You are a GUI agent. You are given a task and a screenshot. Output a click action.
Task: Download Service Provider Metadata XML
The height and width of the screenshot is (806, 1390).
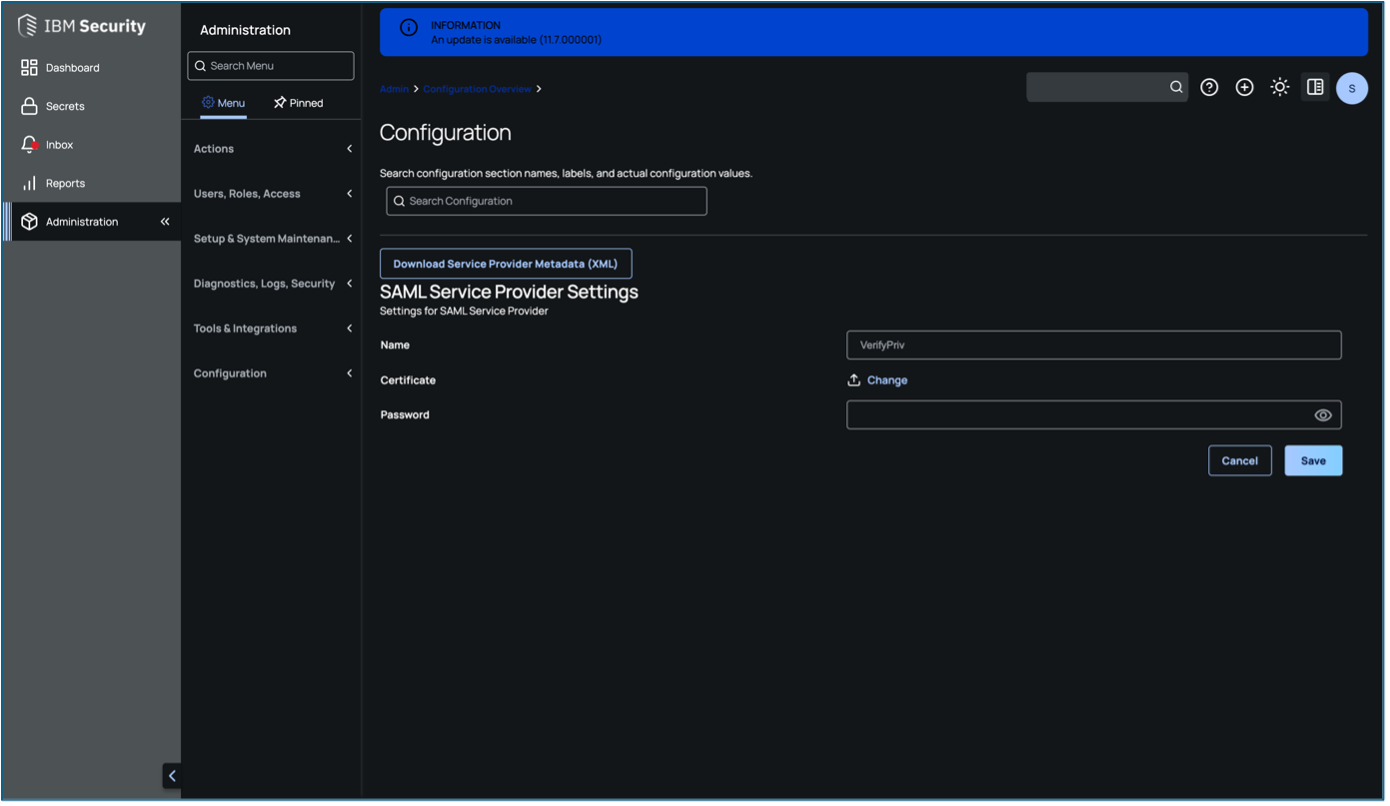point(505,263)
